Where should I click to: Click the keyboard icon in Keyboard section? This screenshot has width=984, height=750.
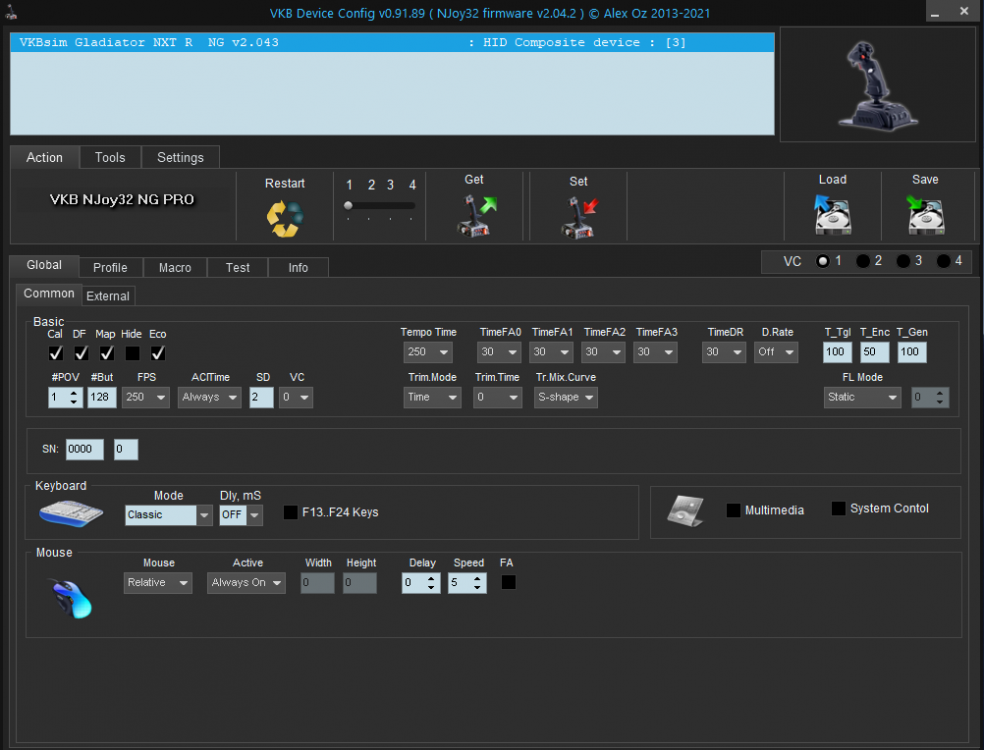(71, 513)
